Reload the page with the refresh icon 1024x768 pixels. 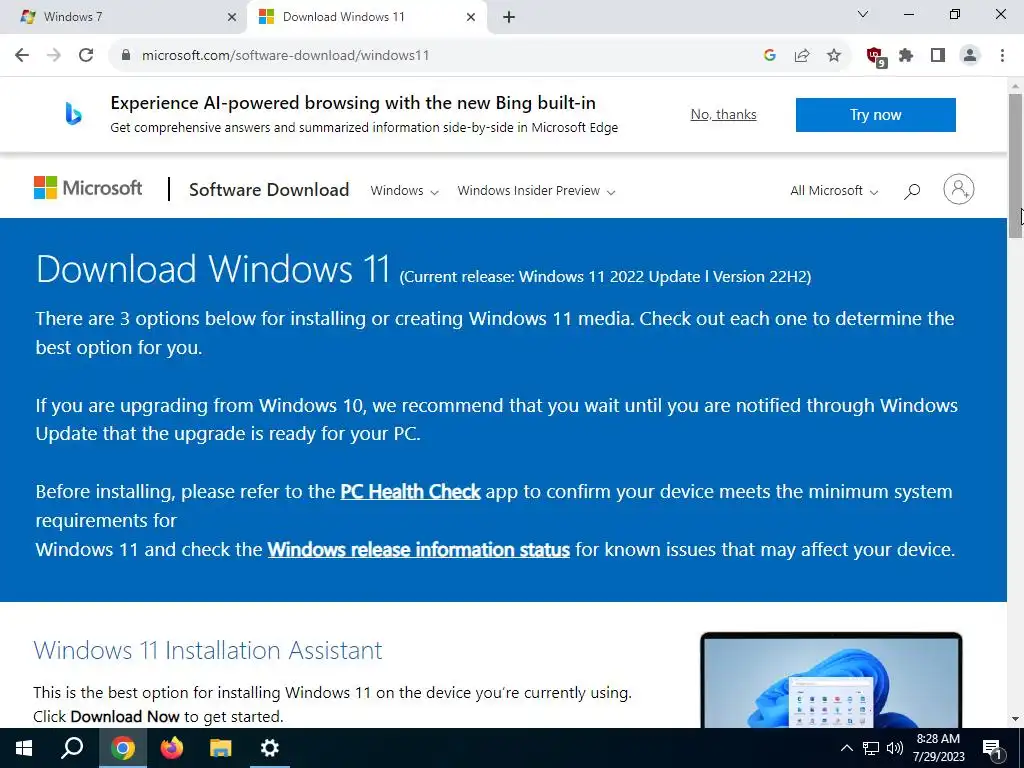[x=86, y=56]
